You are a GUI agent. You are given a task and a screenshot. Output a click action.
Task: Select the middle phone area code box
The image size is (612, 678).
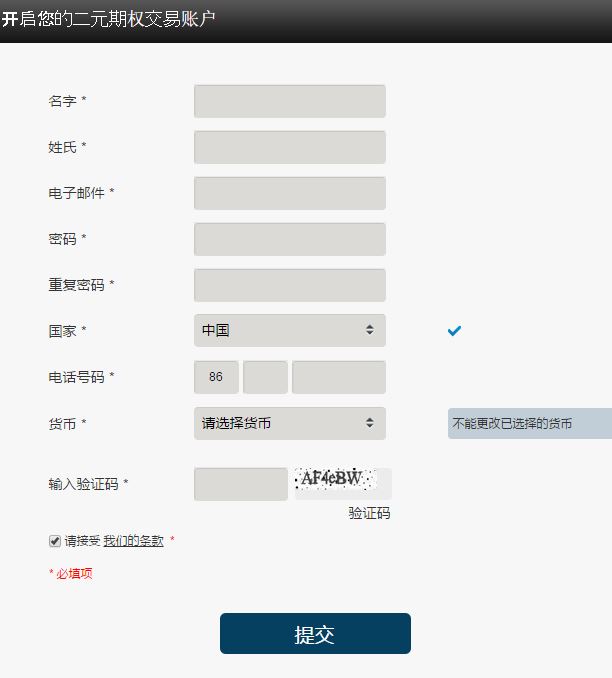point(265,377)
